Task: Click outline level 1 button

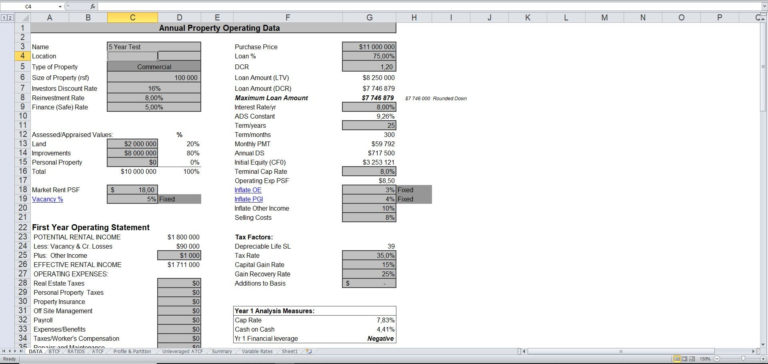Action: pyautogui.click(x=4, y=18)
